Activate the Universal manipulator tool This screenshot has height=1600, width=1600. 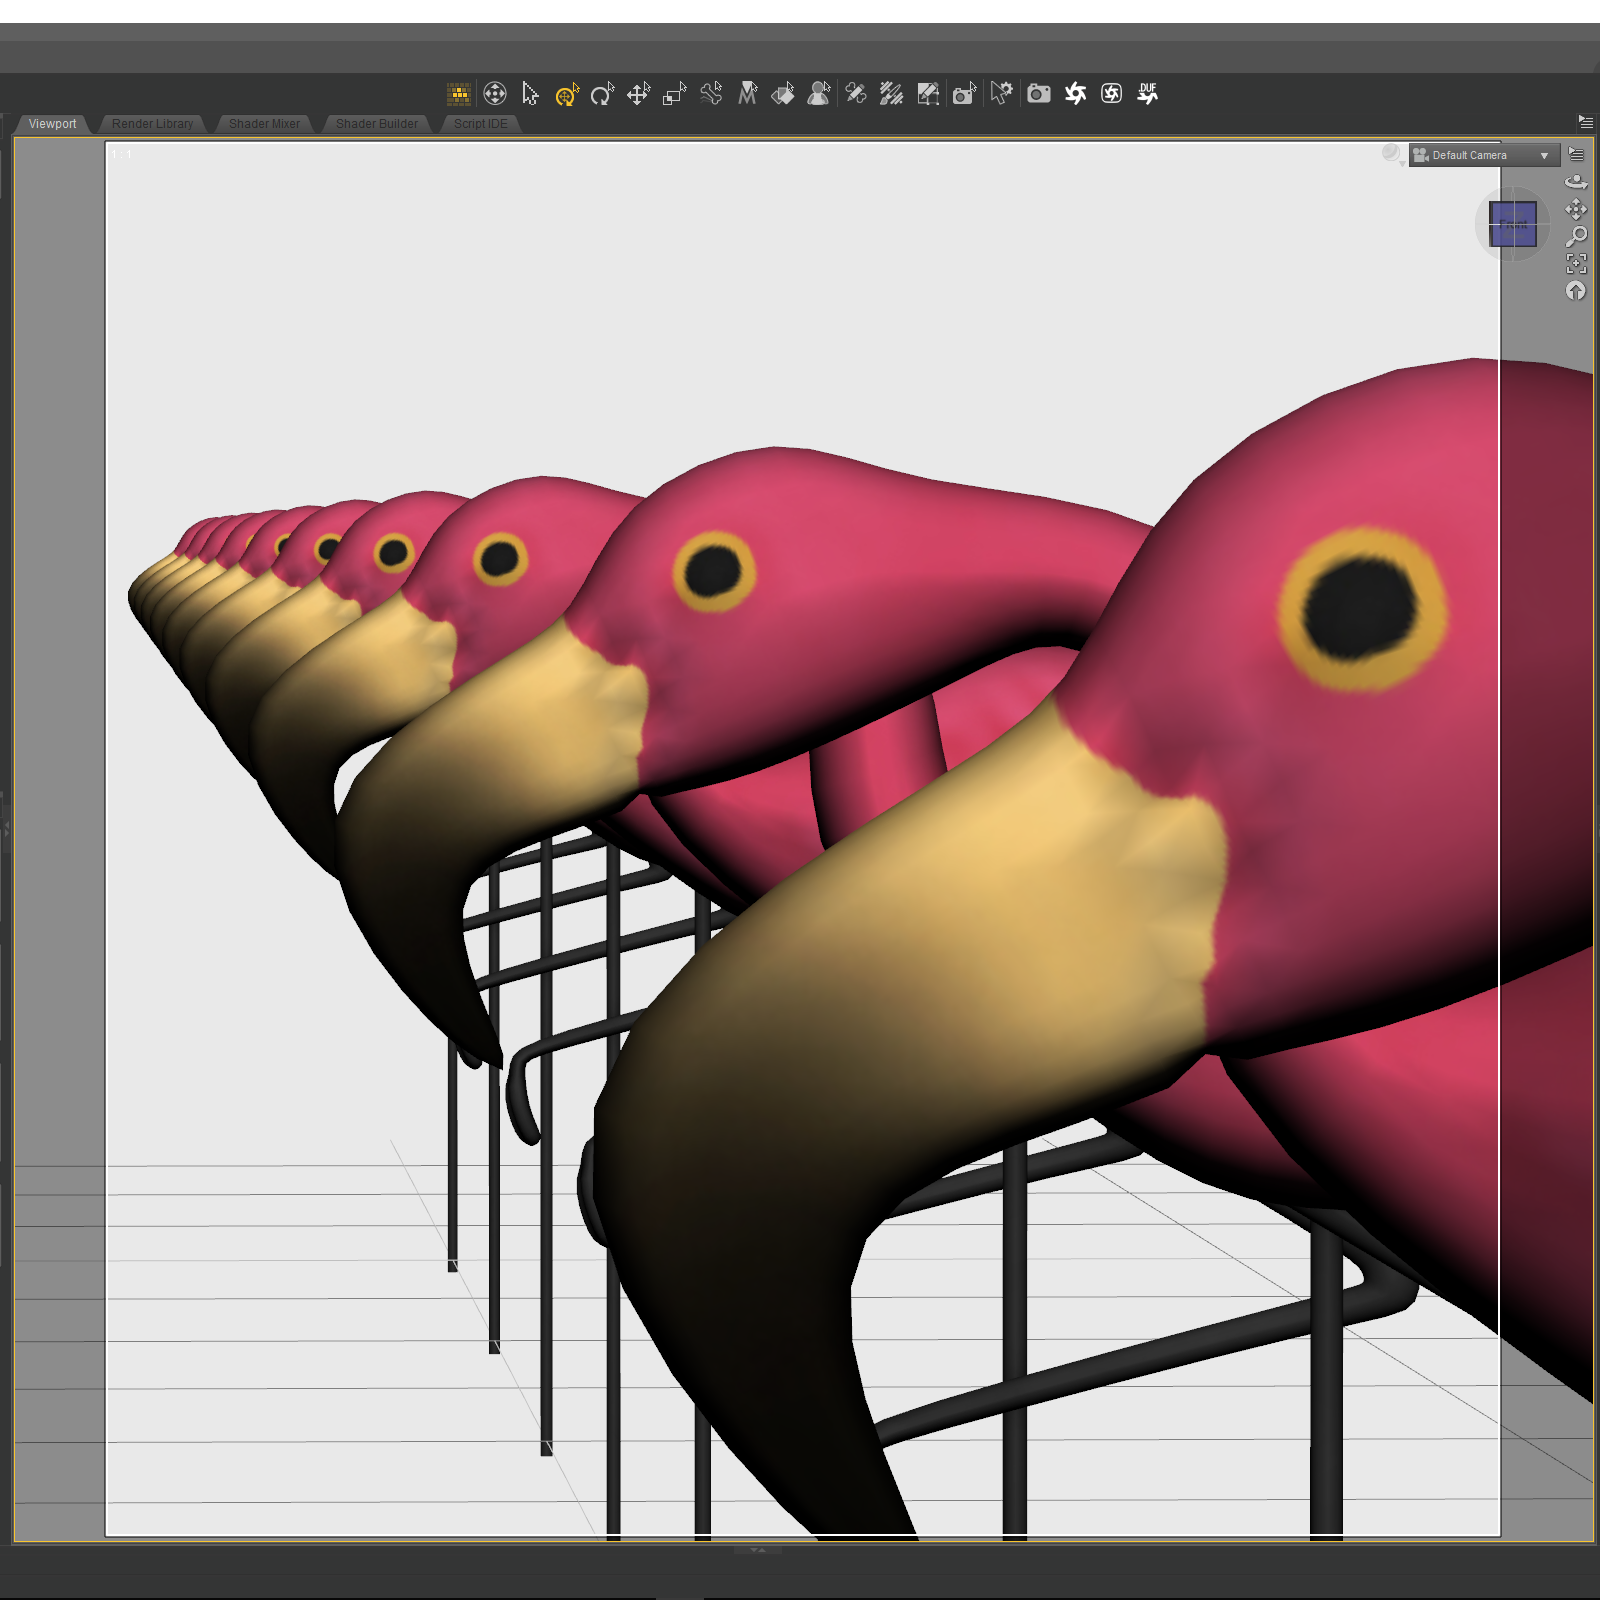(x=567, y=94)
